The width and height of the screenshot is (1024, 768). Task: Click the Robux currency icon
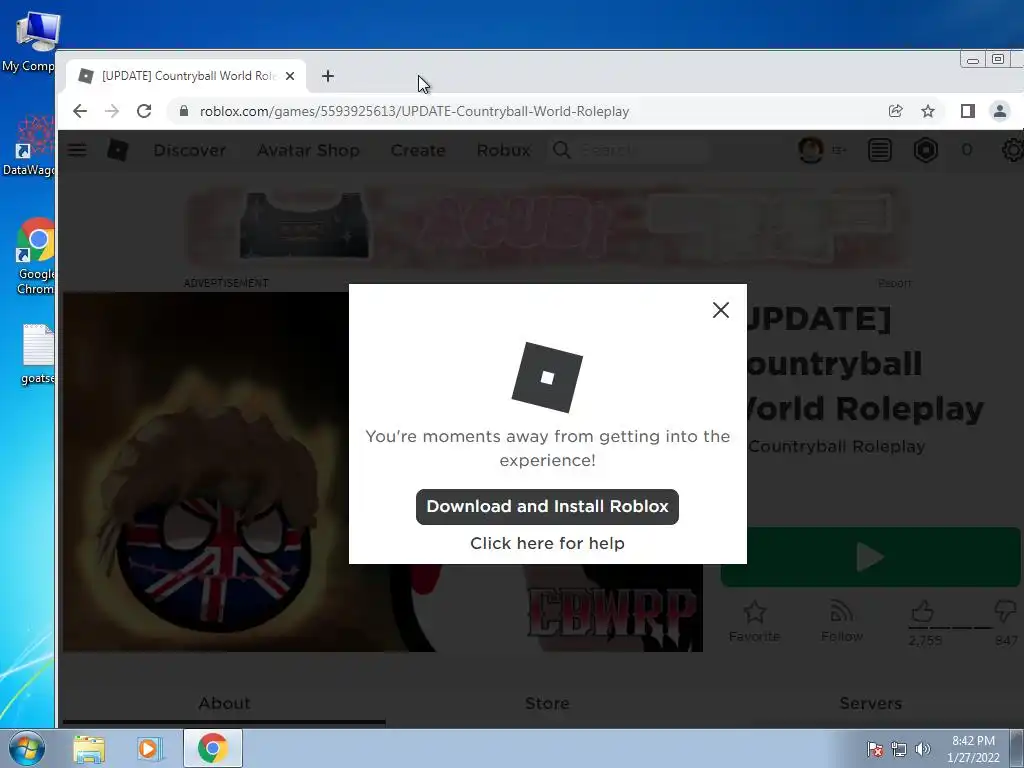point(925,150)
